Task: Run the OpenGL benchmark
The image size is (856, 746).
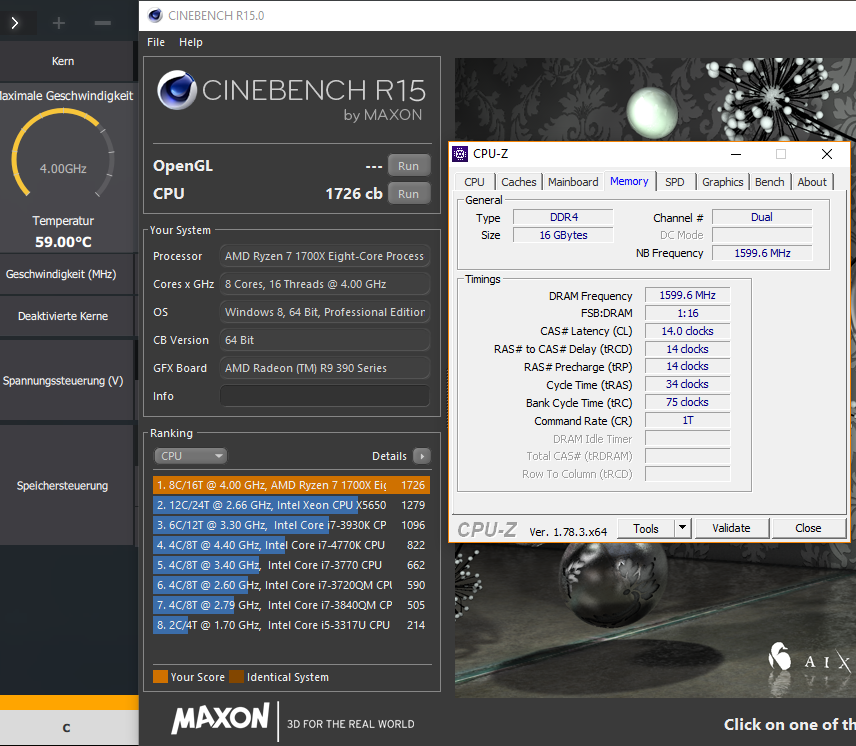Action: tap(409, 165)
